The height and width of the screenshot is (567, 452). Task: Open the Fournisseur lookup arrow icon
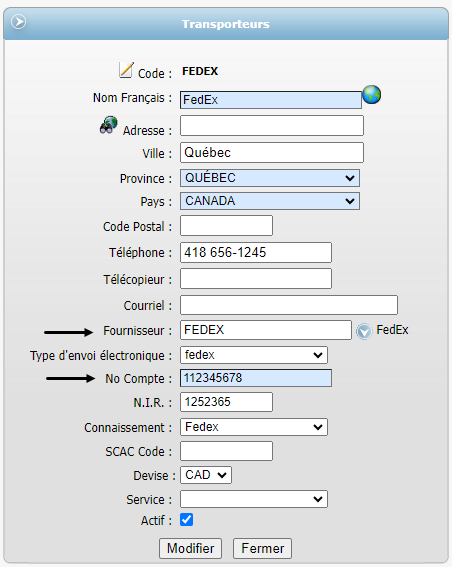tap(364, 331)
